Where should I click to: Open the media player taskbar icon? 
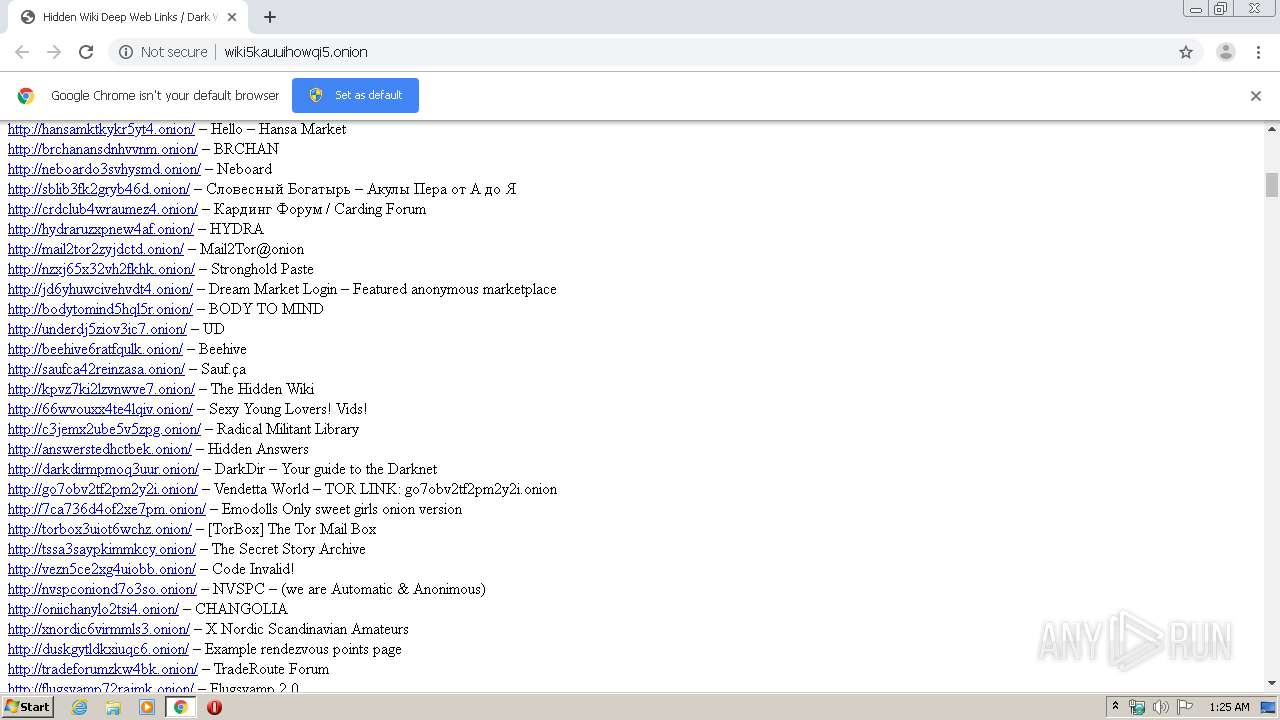[x=147, y=707]
